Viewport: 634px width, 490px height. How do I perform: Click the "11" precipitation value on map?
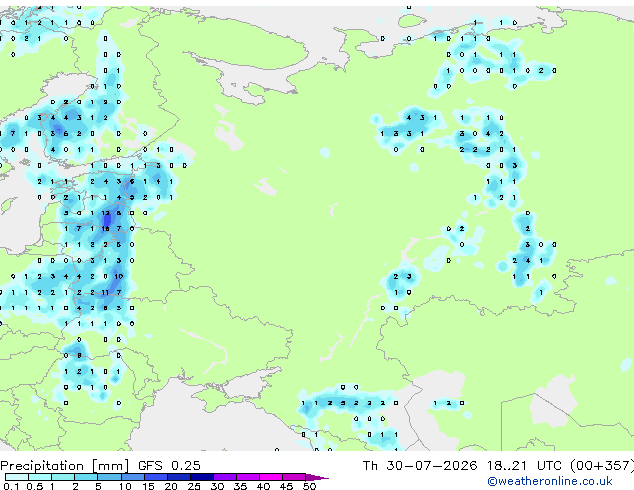[x=105, y=292]
